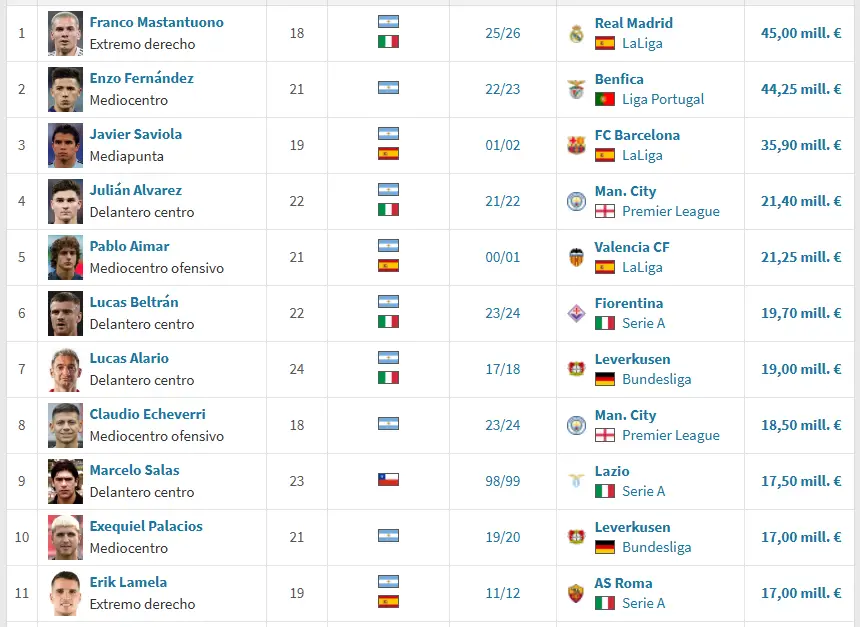Click the Liga Portugal league link
Viewport: 860px width, 627px height.
[x=663, y=99]
